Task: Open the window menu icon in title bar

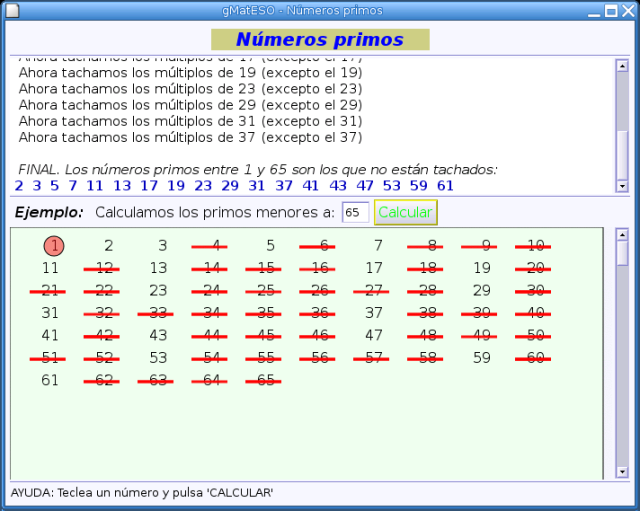Action: [x=9, y=9]
